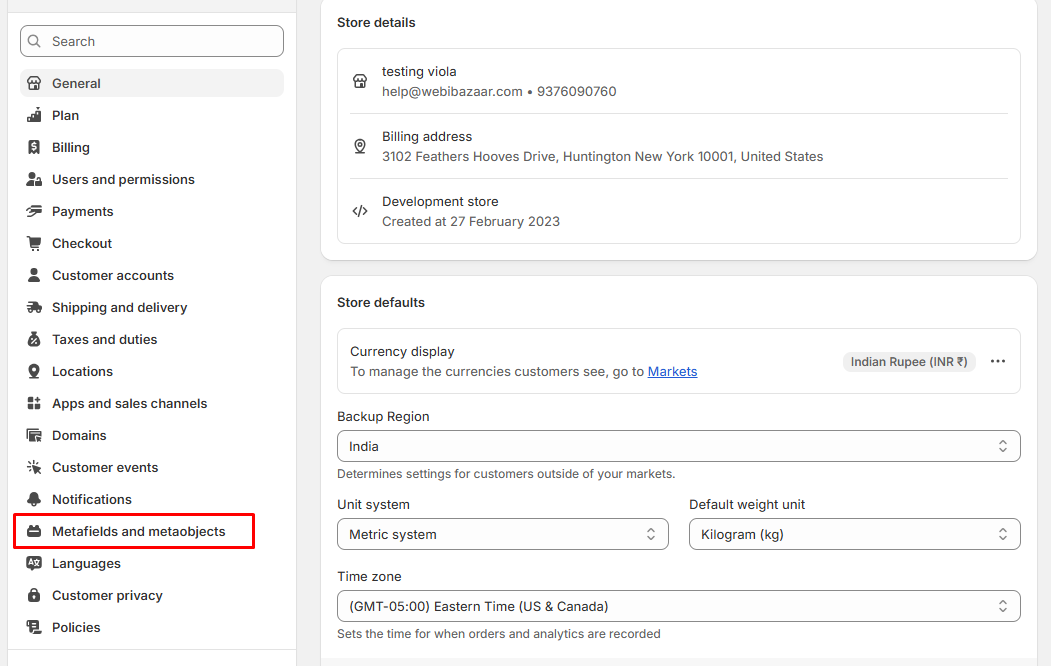
Task: Click the Customer privacy lock icon
Action: point(34,595)
